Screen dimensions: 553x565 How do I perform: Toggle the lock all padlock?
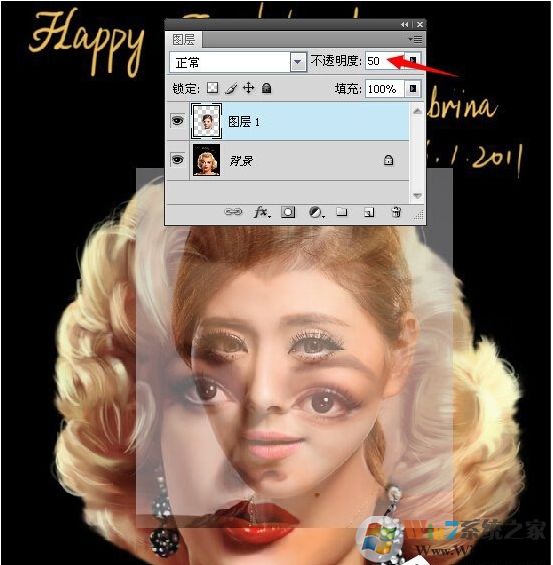[x=266, y=88]
